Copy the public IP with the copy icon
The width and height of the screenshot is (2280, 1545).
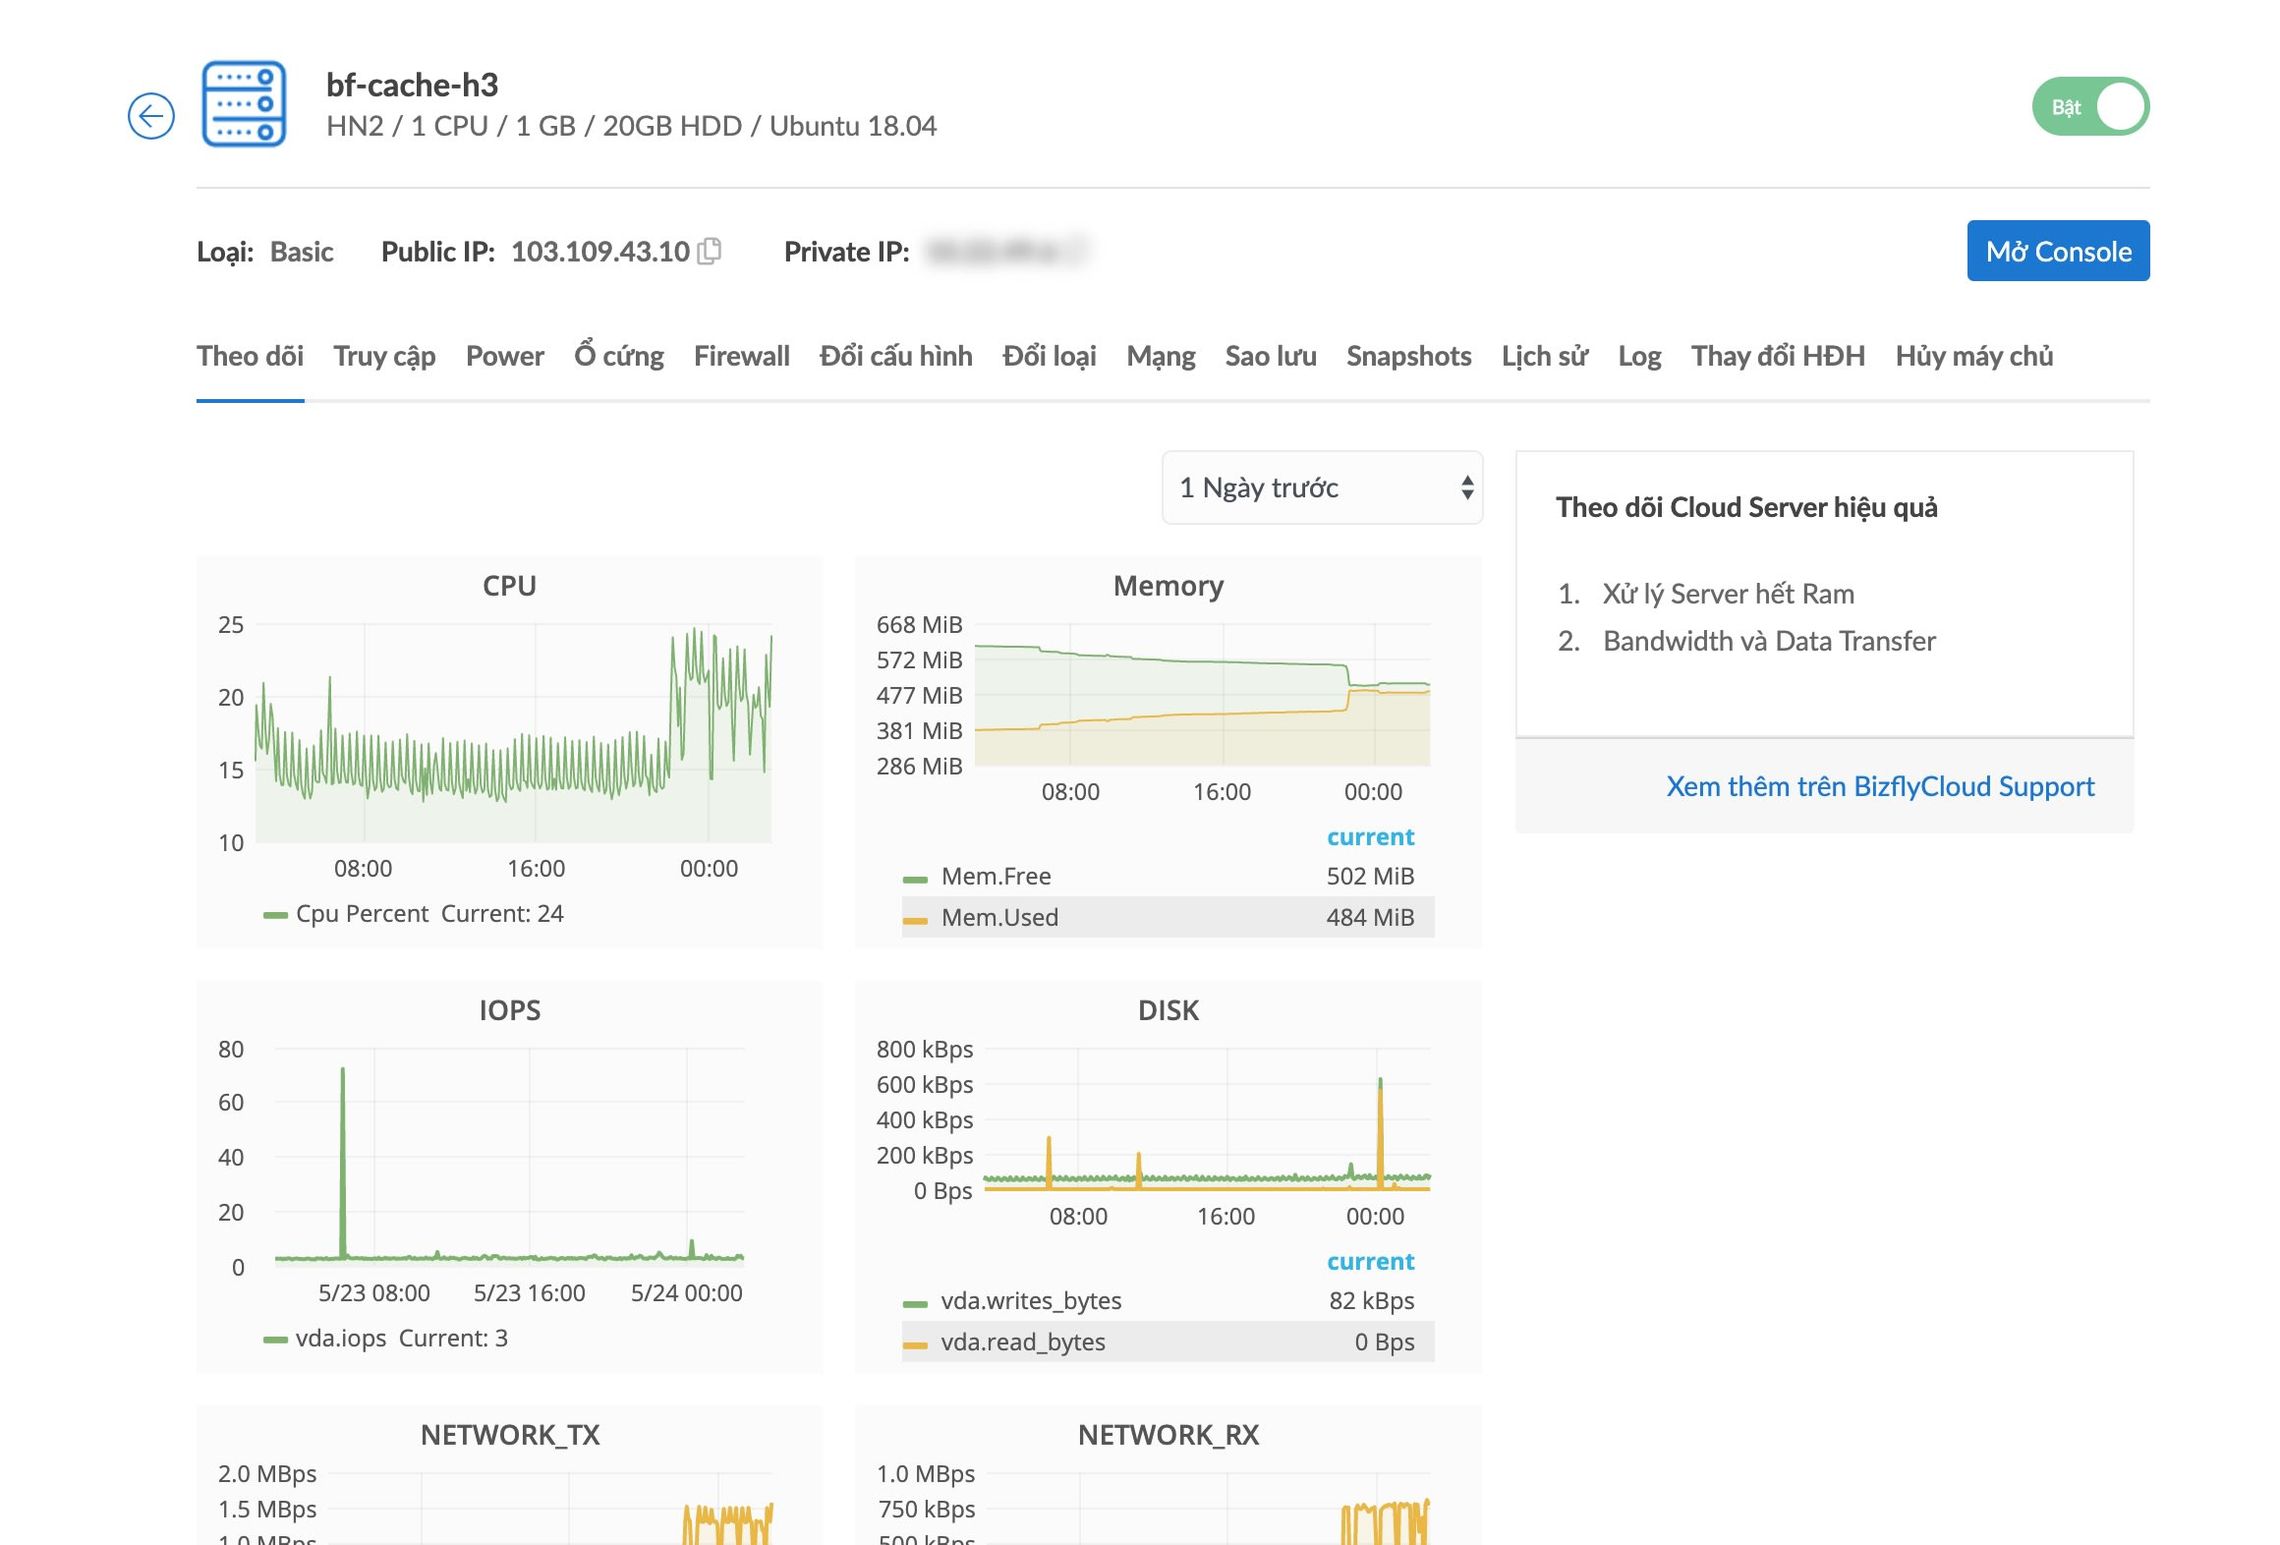click(709, 251)
